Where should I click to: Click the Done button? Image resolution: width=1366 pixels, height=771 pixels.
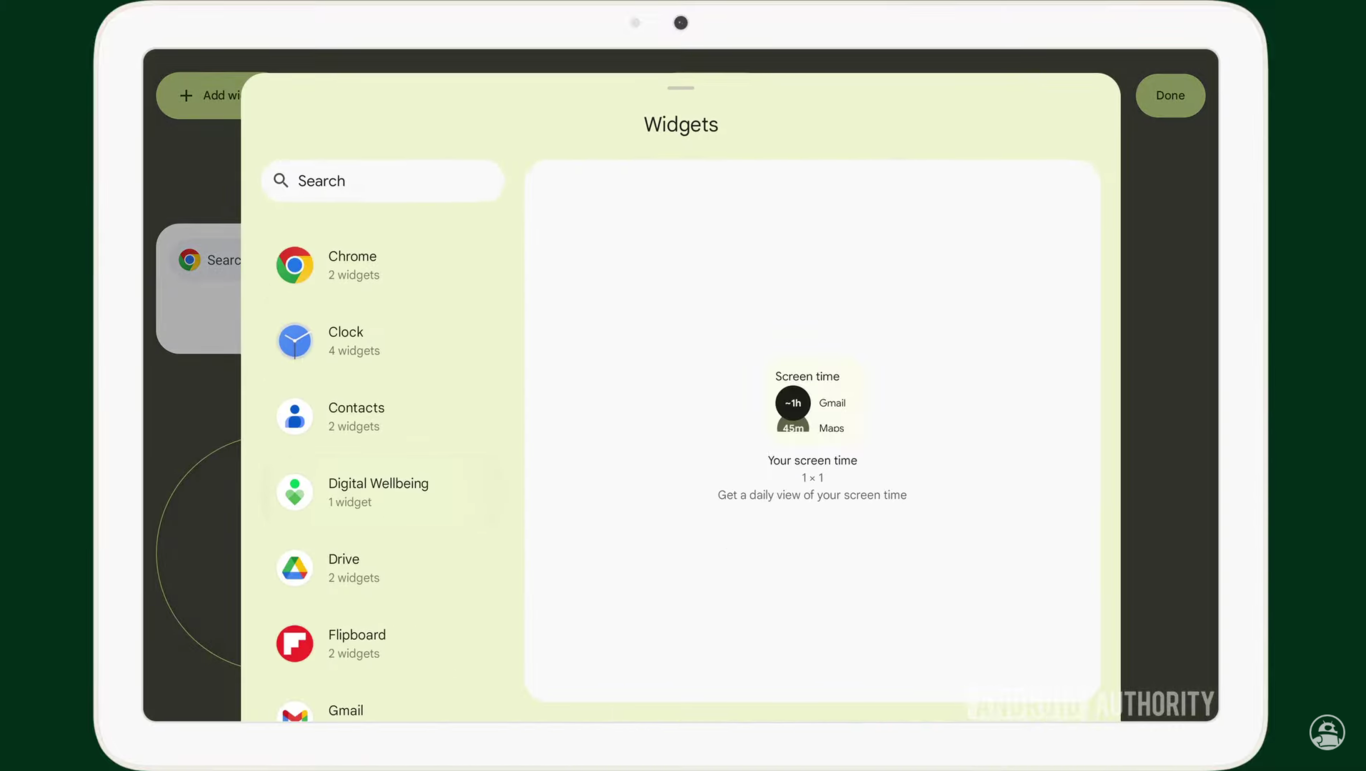tap(1170, 95)
